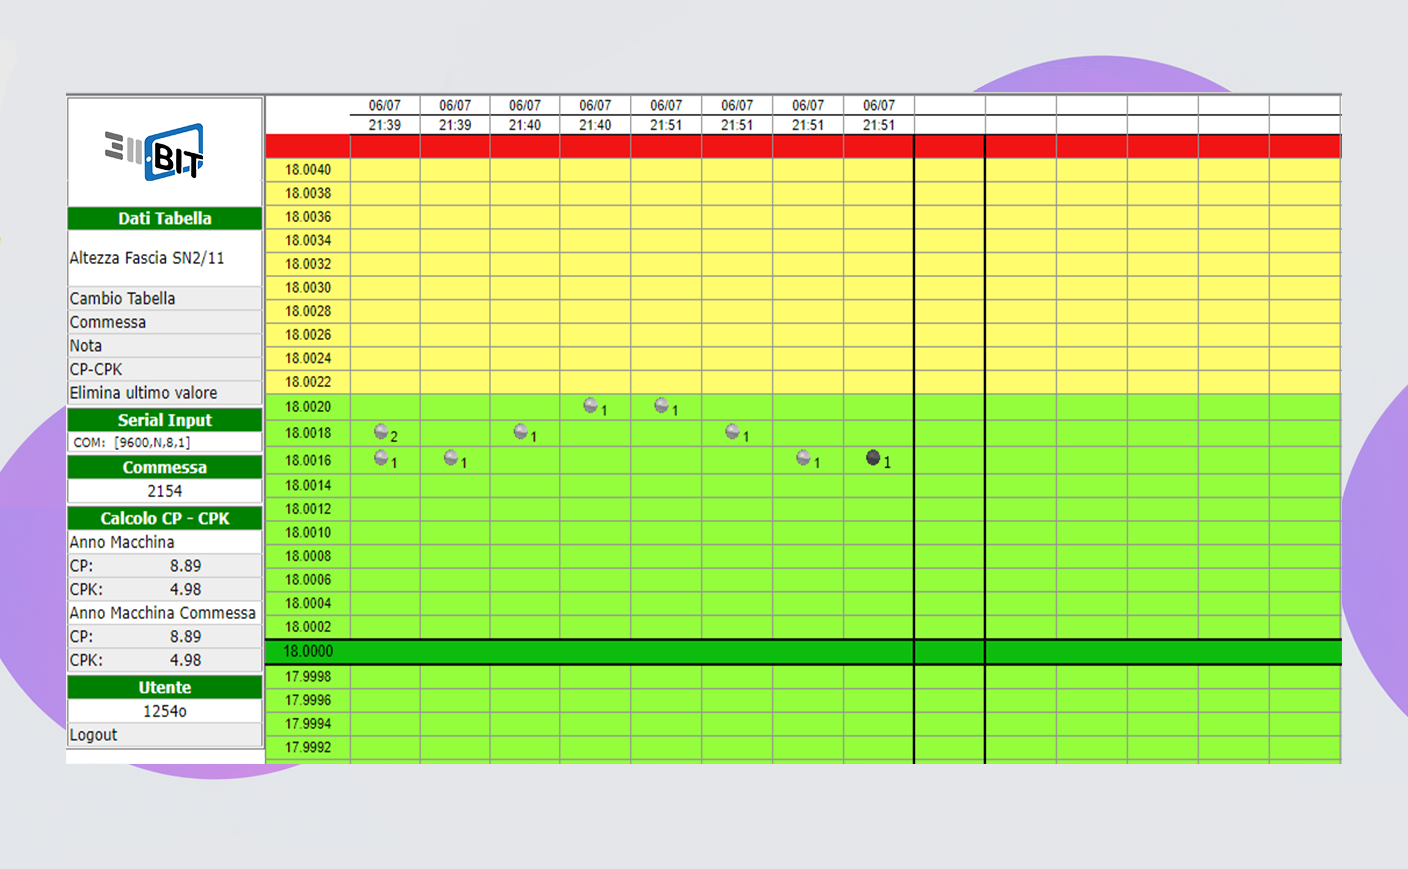Click CPK value 4.98 under Anno Macchina
This screenshot has width=1408, height=869.
(x=185, y=589)
